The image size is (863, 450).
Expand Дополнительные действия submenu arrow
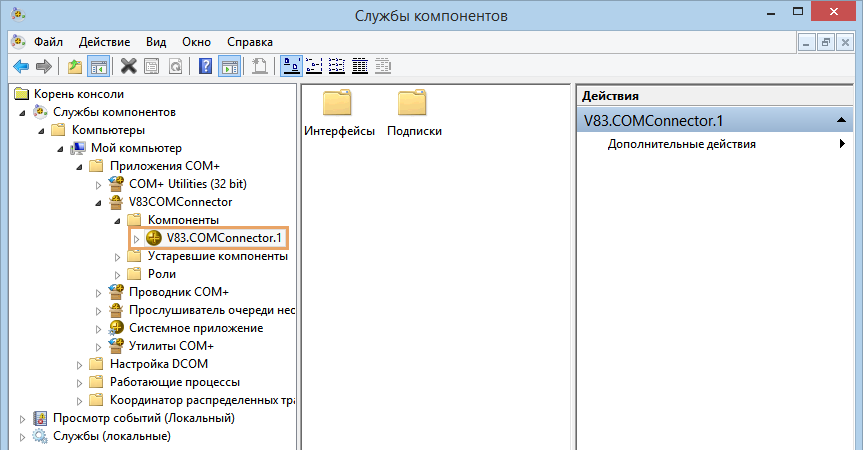(842, 144)
